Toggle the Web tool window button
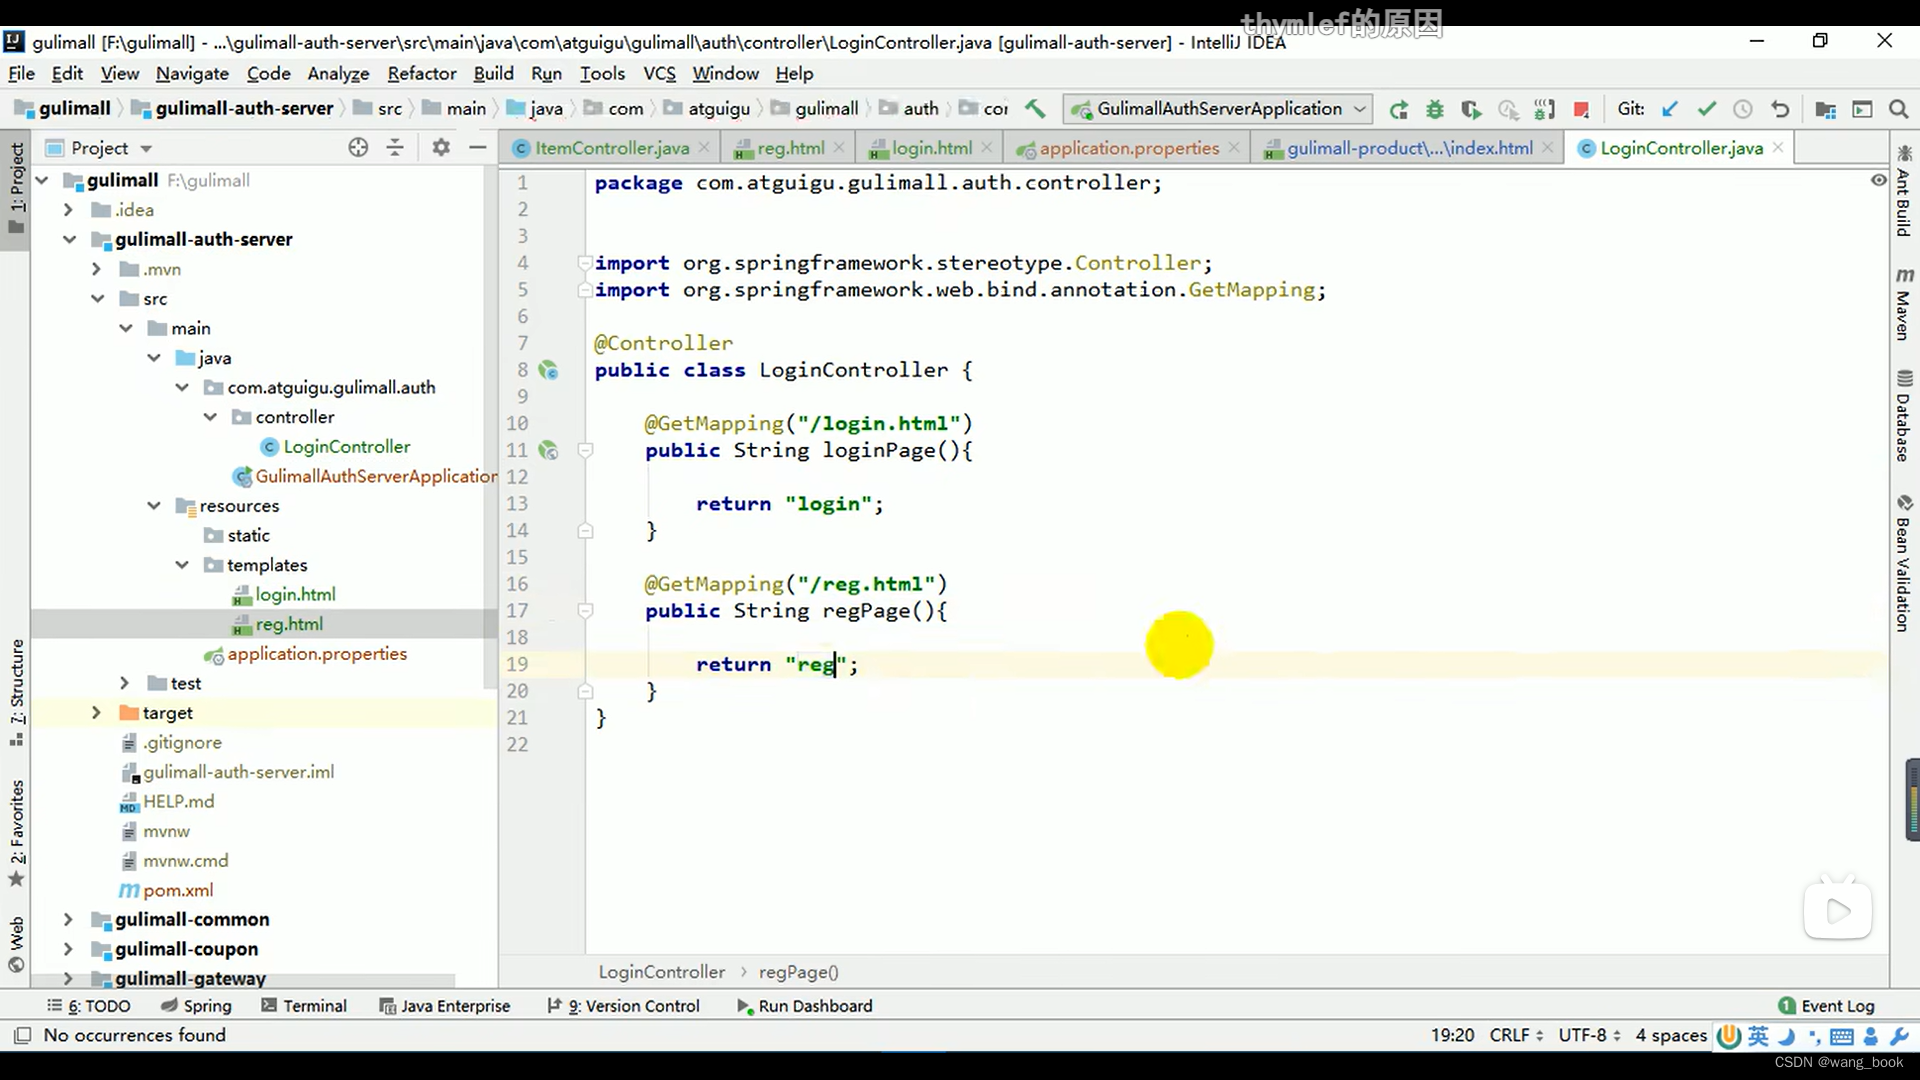 pos(16,944)
